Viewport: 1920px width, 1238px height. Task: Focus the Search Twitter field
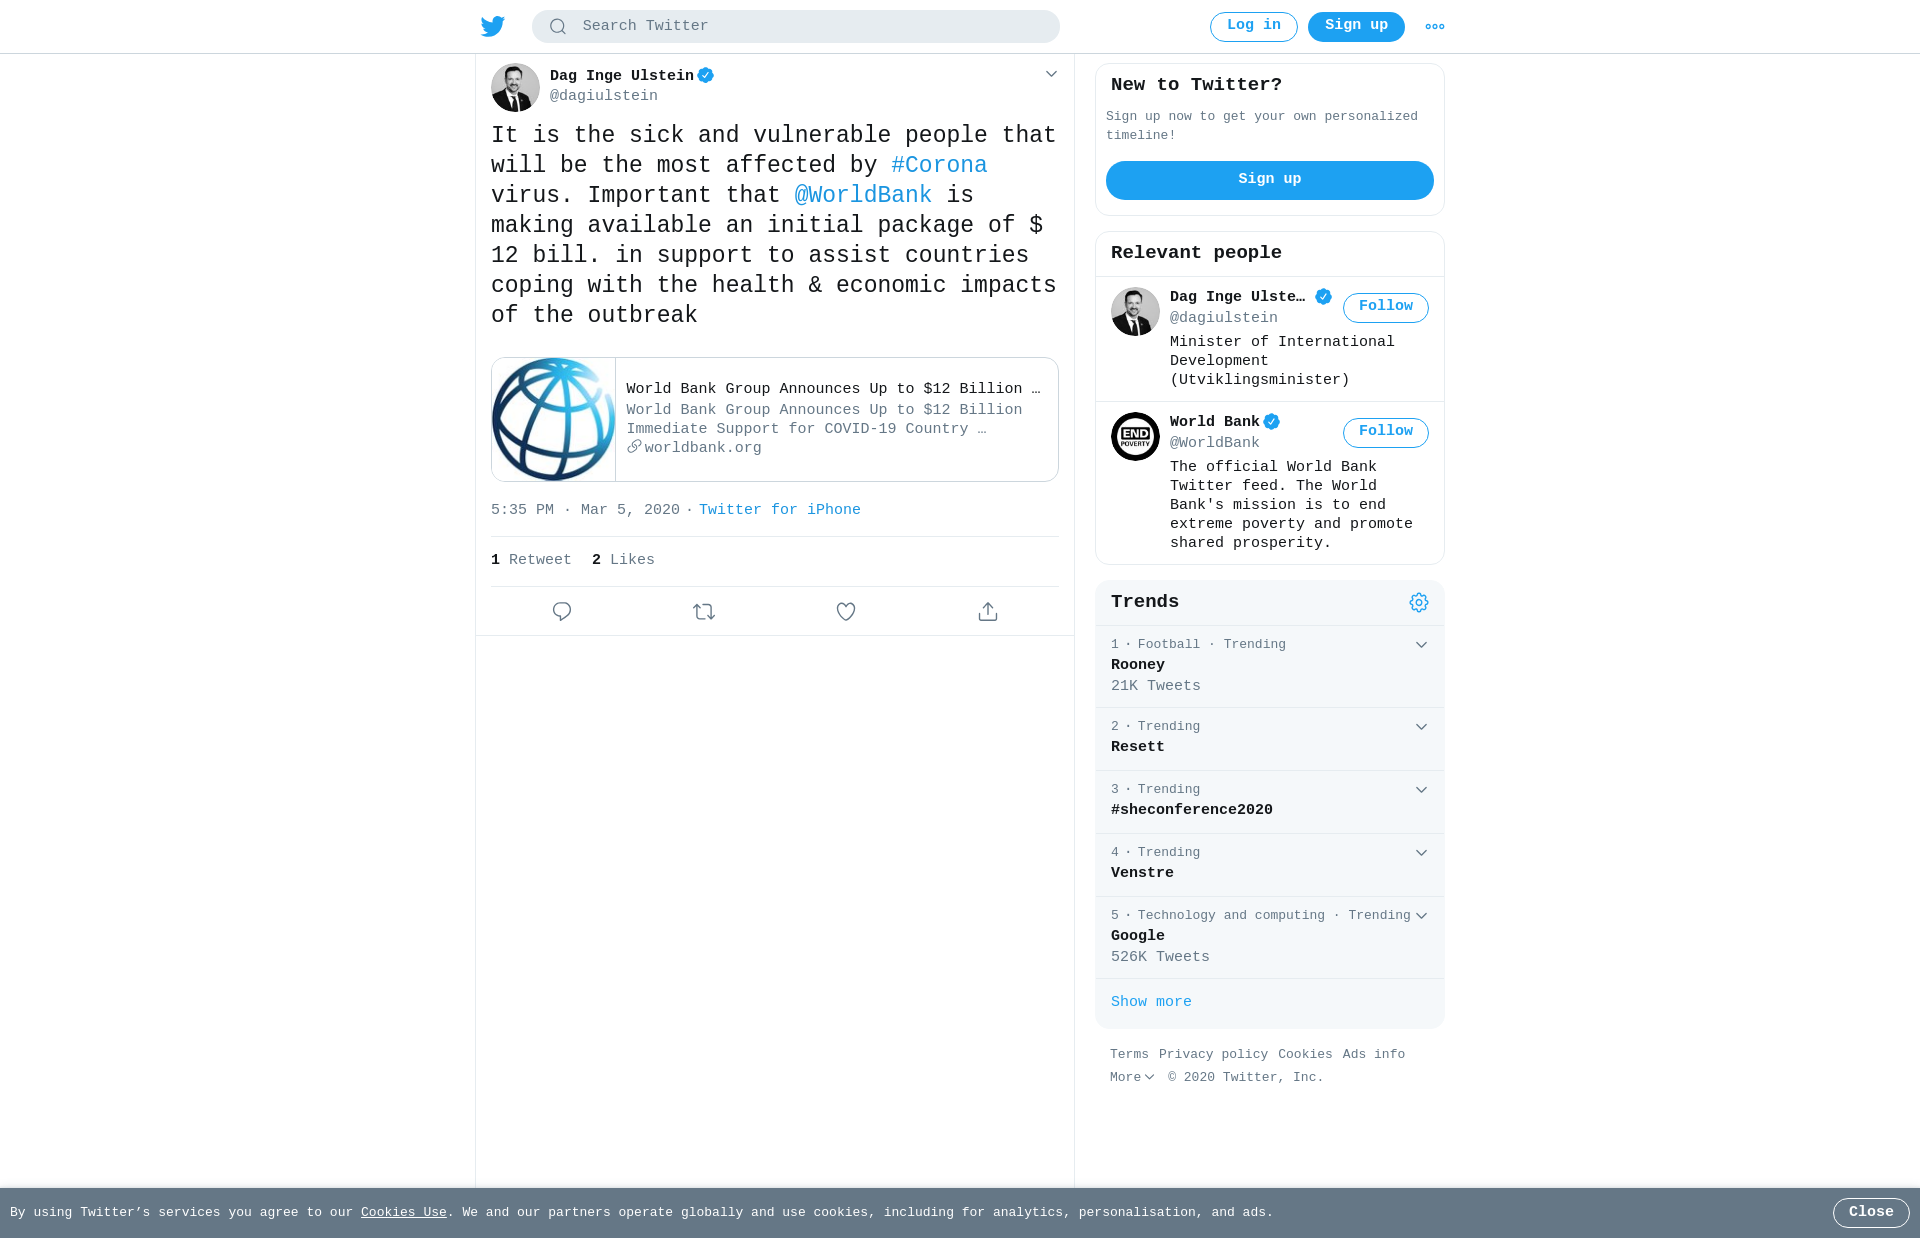click(796, 27)
